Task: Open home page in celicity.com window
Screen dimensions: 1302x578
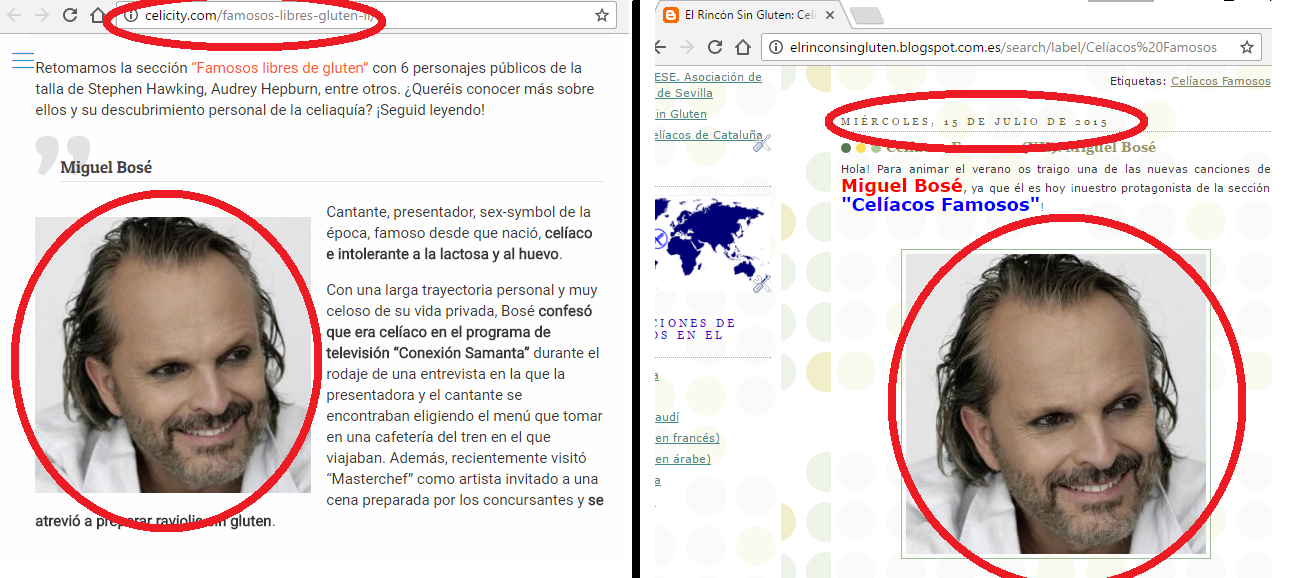Action: [97, 16]
